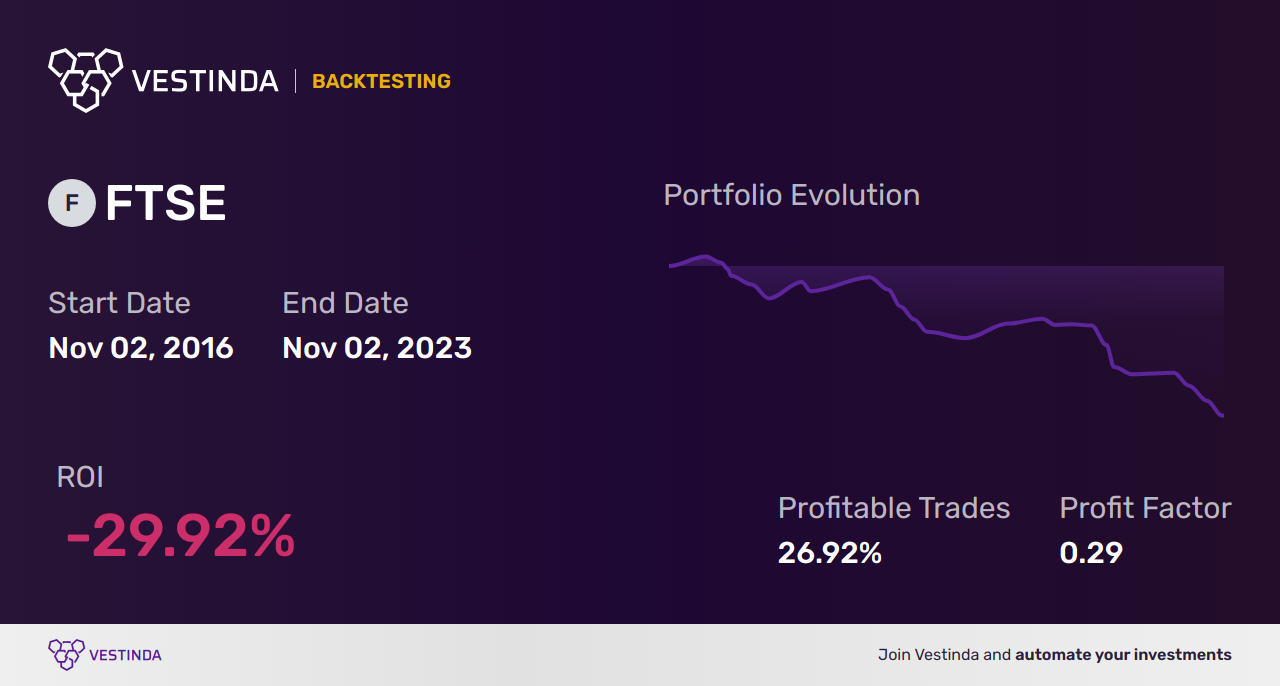
Task: Click the Nov 02, 2023 end date value
Action: click(377, 348)
